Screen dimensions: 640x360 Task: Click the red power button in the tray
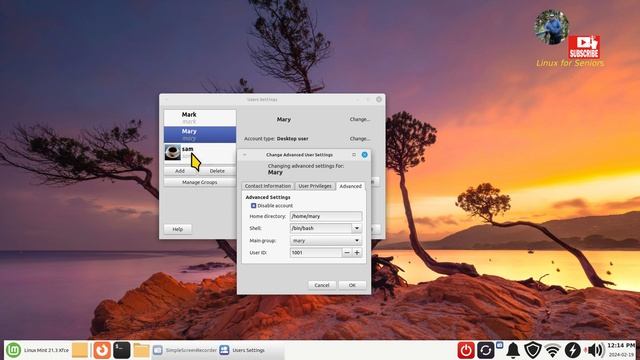point(466,350)
